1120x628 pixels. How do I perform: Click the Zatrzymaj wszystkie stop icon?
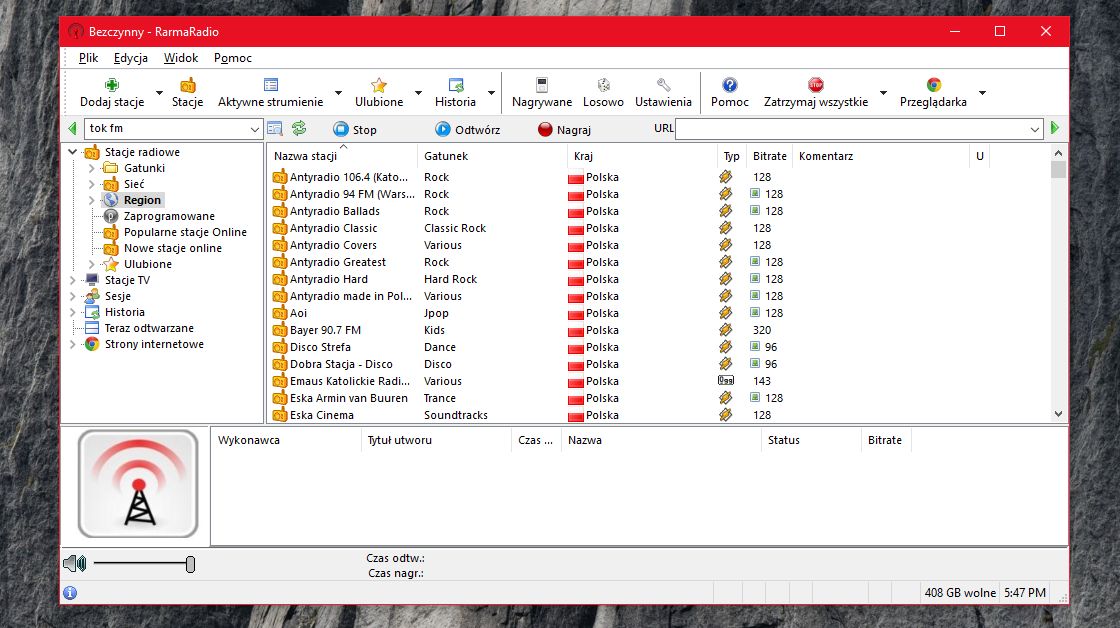816,85
